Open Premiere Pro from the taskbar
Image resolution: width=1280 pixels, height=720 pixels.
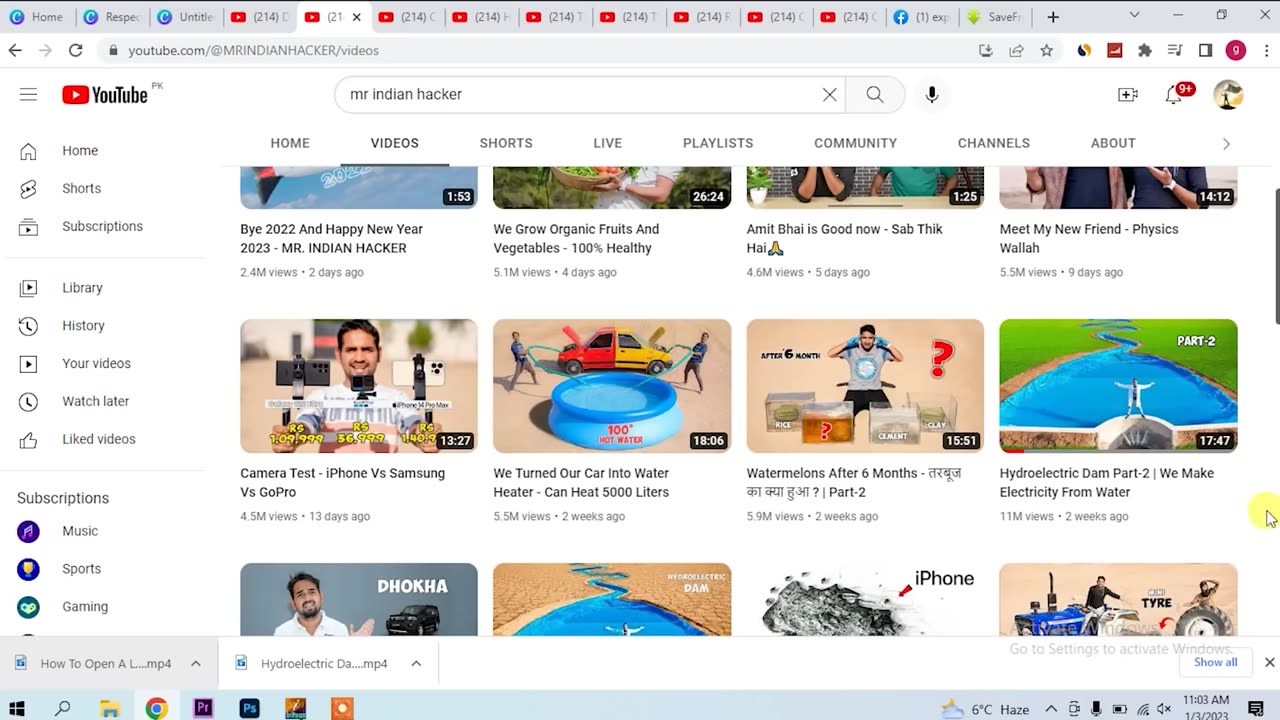[203, 709]
